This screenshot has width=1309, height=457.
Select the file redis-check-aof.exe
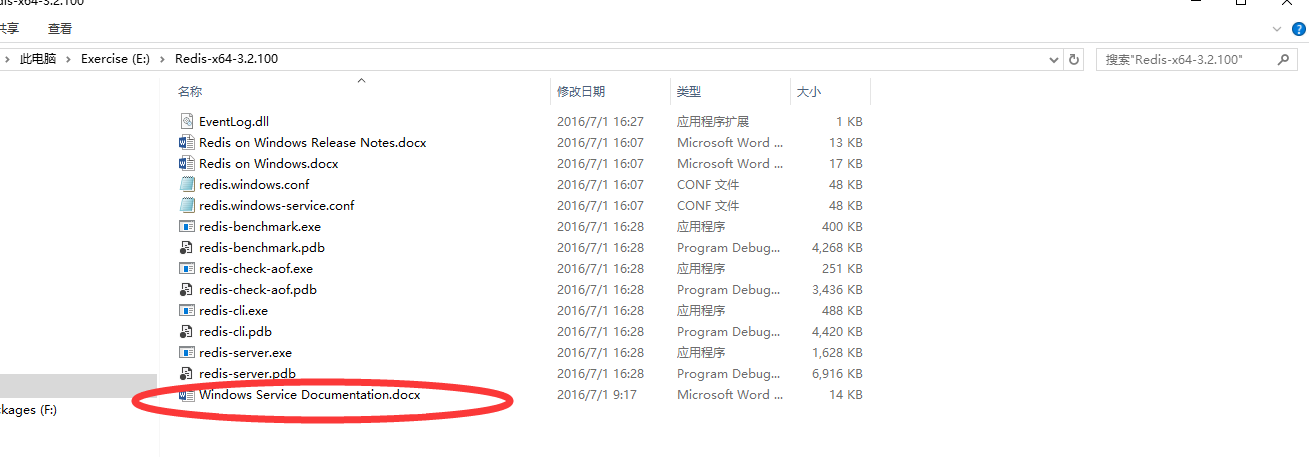pyautogui.click(x=256, y=268)
